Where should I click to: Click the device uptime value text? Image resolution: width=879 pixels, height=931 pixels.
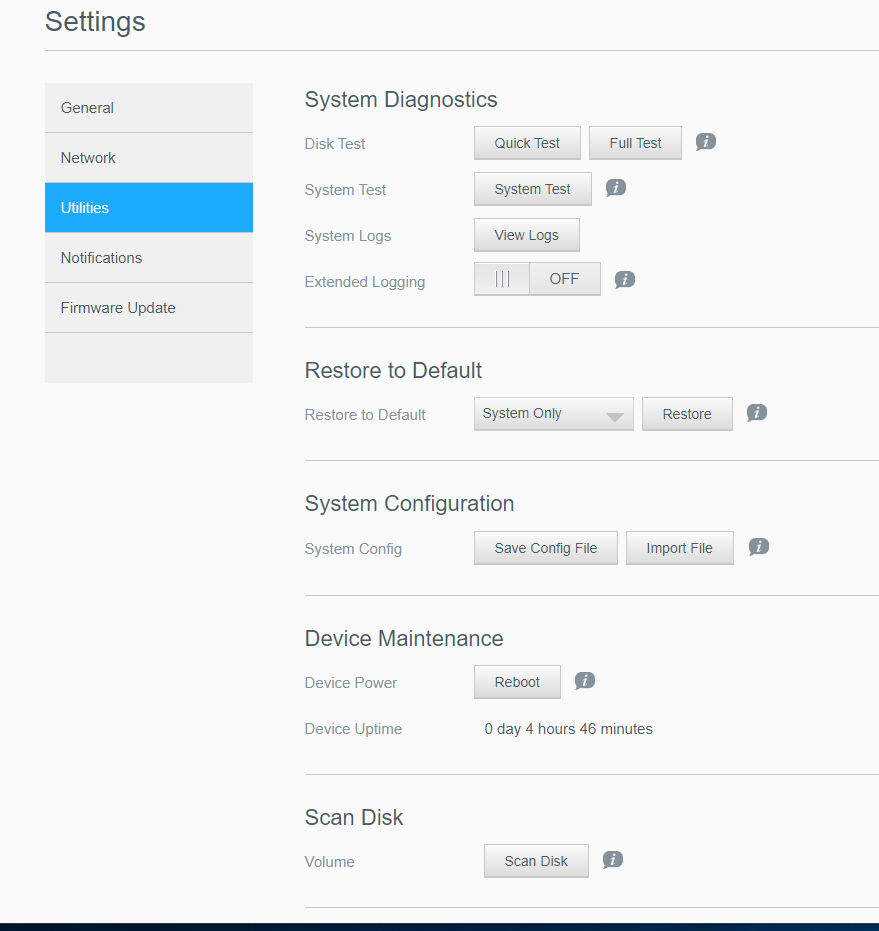[568, 729]
